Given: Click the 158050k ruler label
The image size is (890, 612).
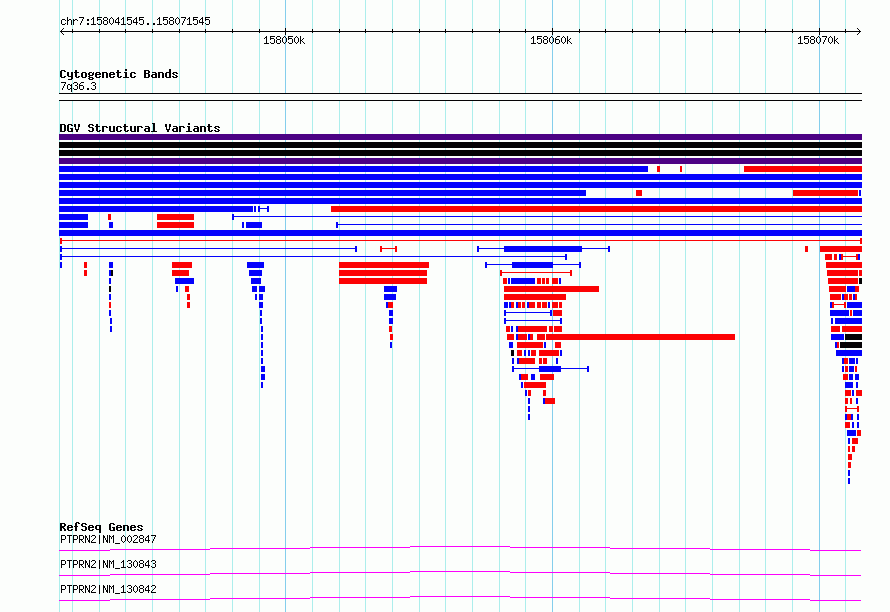Looking at the screenshot, I should [284, 40].
